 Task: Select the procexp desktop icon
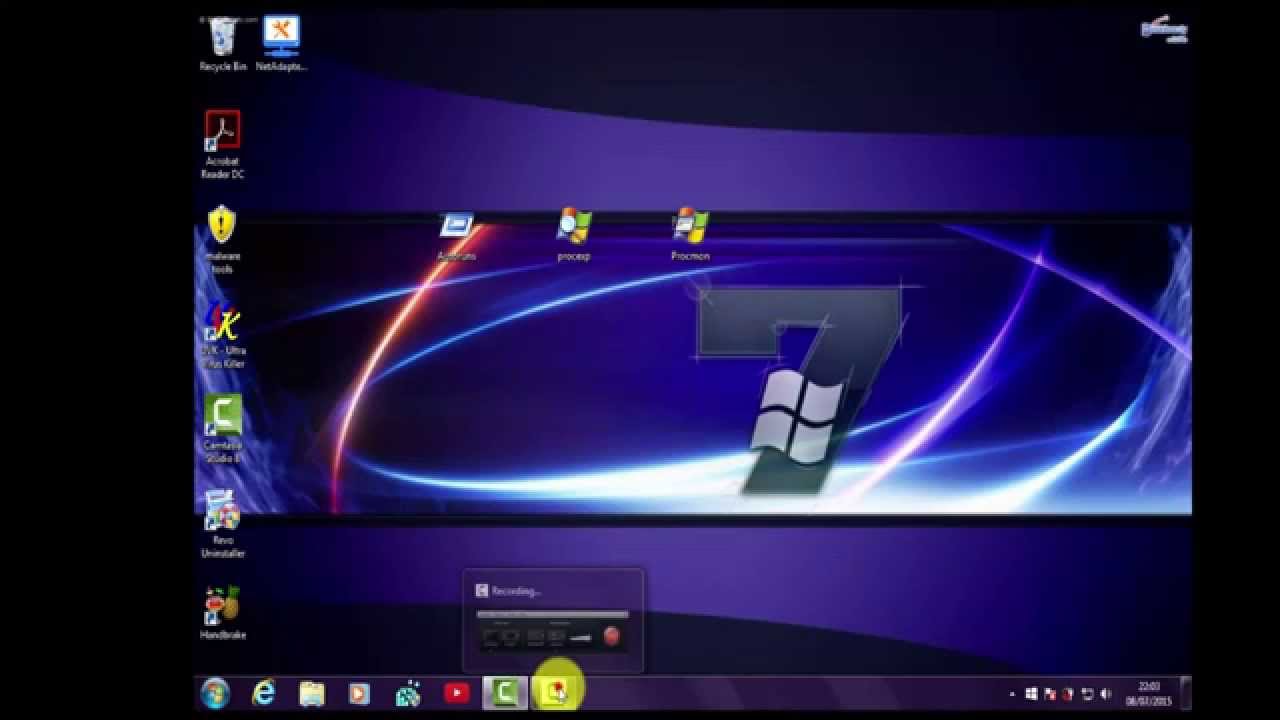574,236
